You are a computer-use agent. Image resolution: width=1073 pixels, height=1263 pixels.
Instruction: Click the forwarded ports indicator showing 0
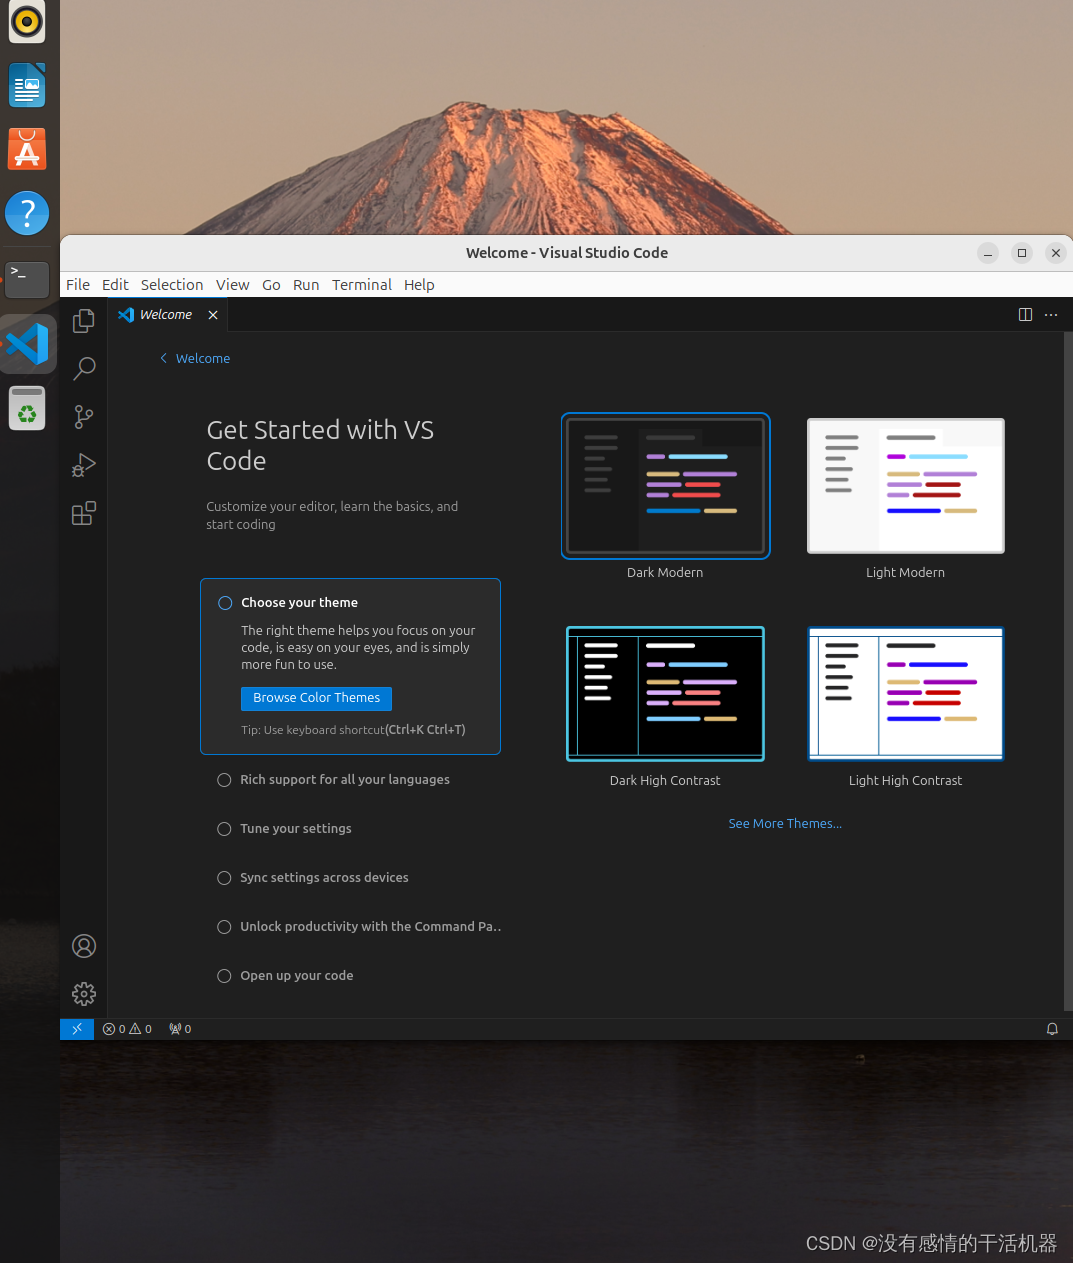[180, 1029]
